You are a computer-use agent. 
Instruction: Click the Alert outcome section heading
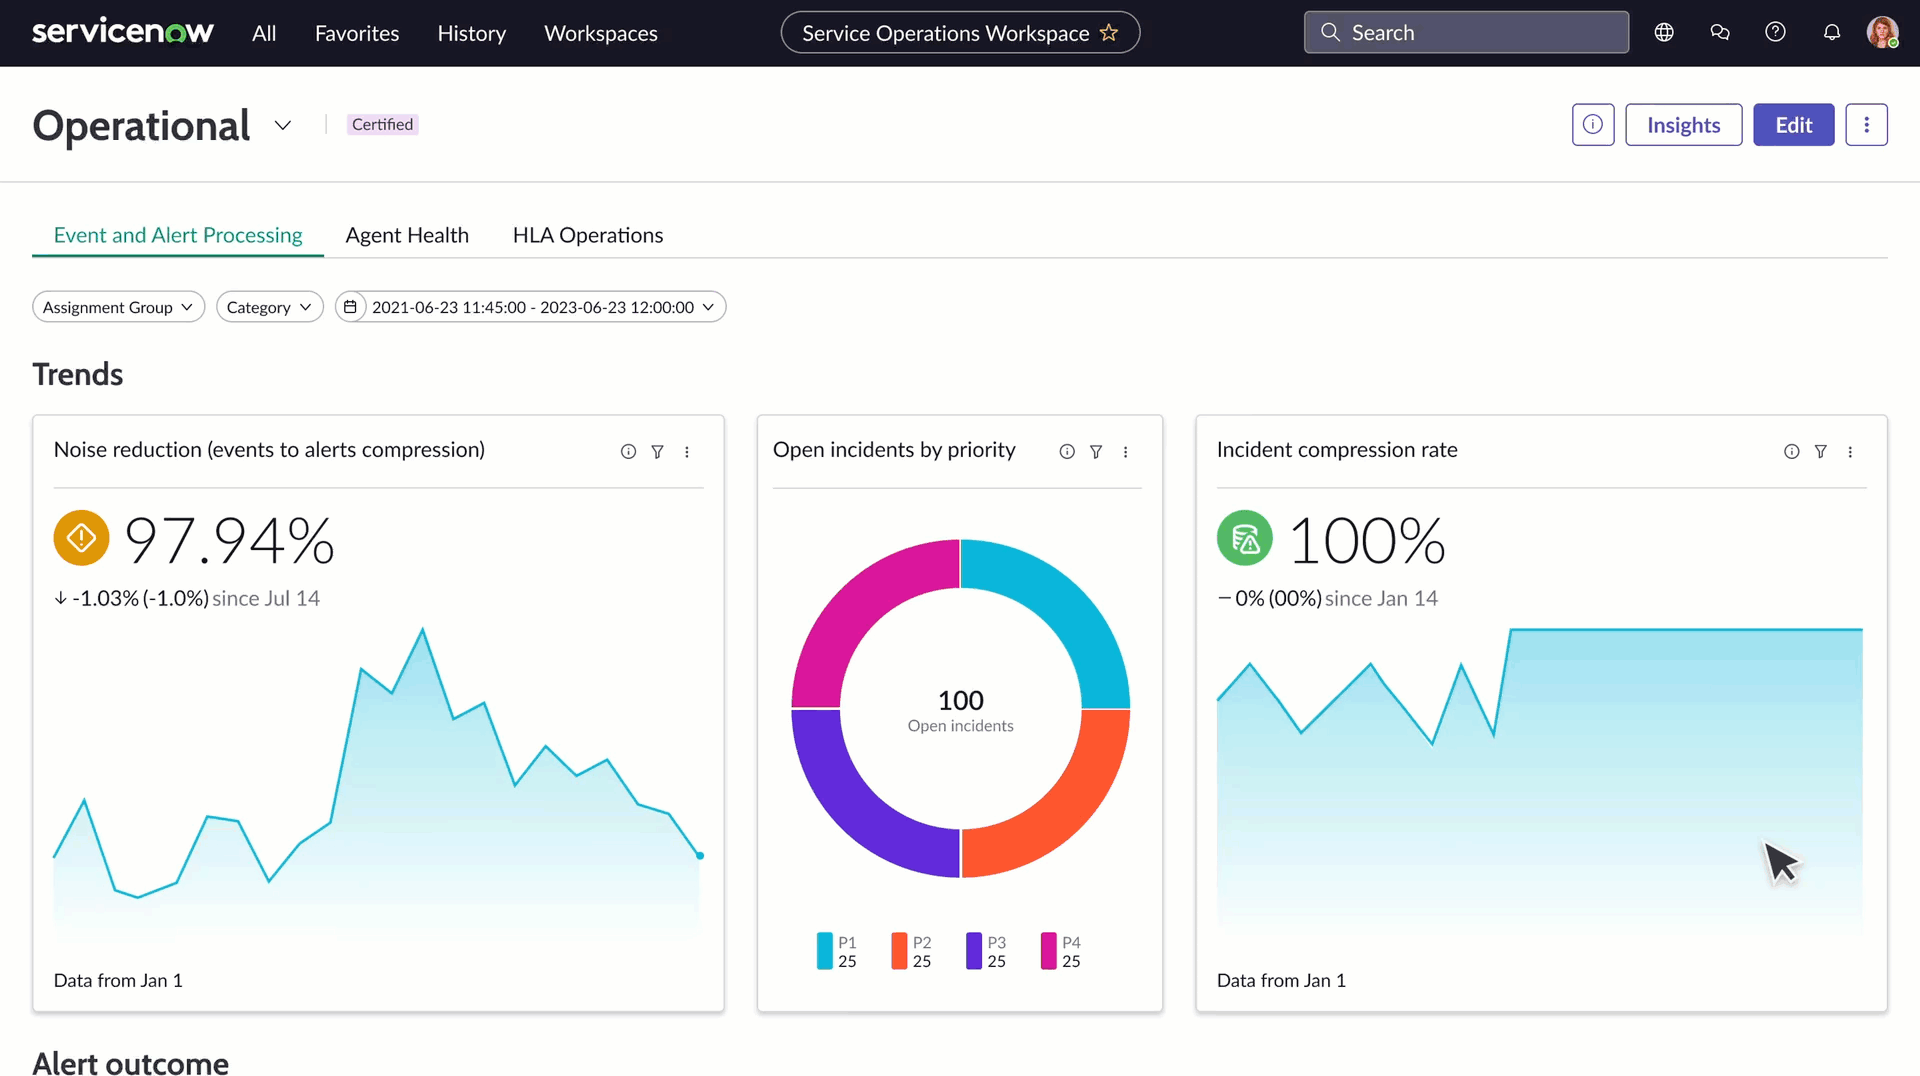point(131,1062)
